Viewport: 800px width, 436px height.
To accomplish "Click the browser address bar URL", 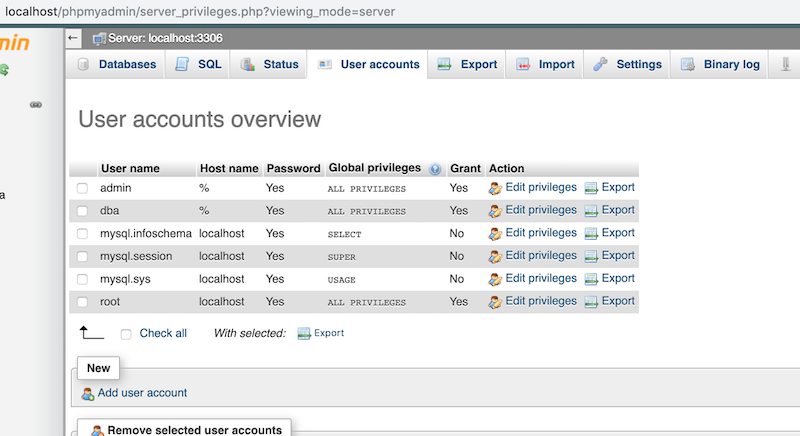I will pyautogui.click(x=200, y=11).
